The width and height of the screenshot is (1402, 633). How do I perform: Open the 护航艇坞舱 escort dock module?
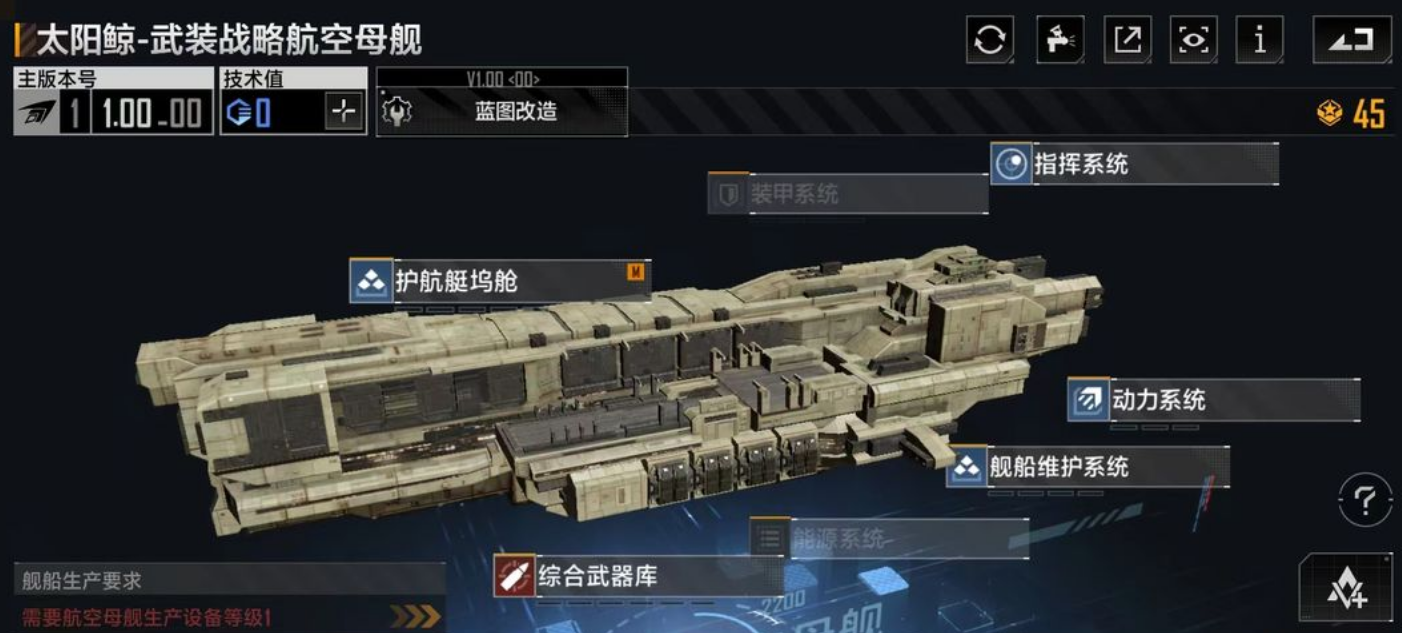(500, 281)
